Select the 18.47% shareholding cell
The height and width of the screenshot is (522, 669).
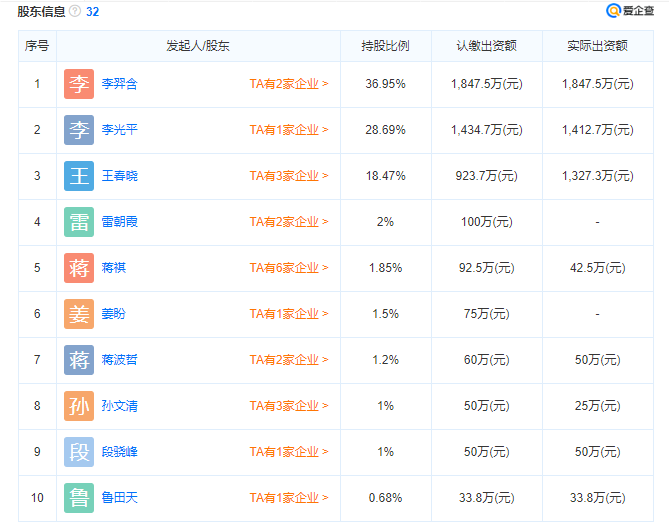point(385,176)
